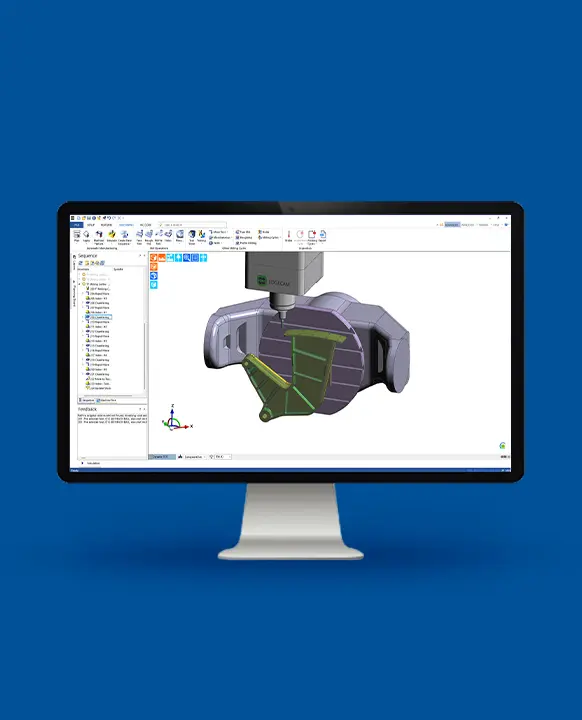This screenshot has height=720, width=582.
Task: Click the ribbon search input field
Action: pos(192,225)
